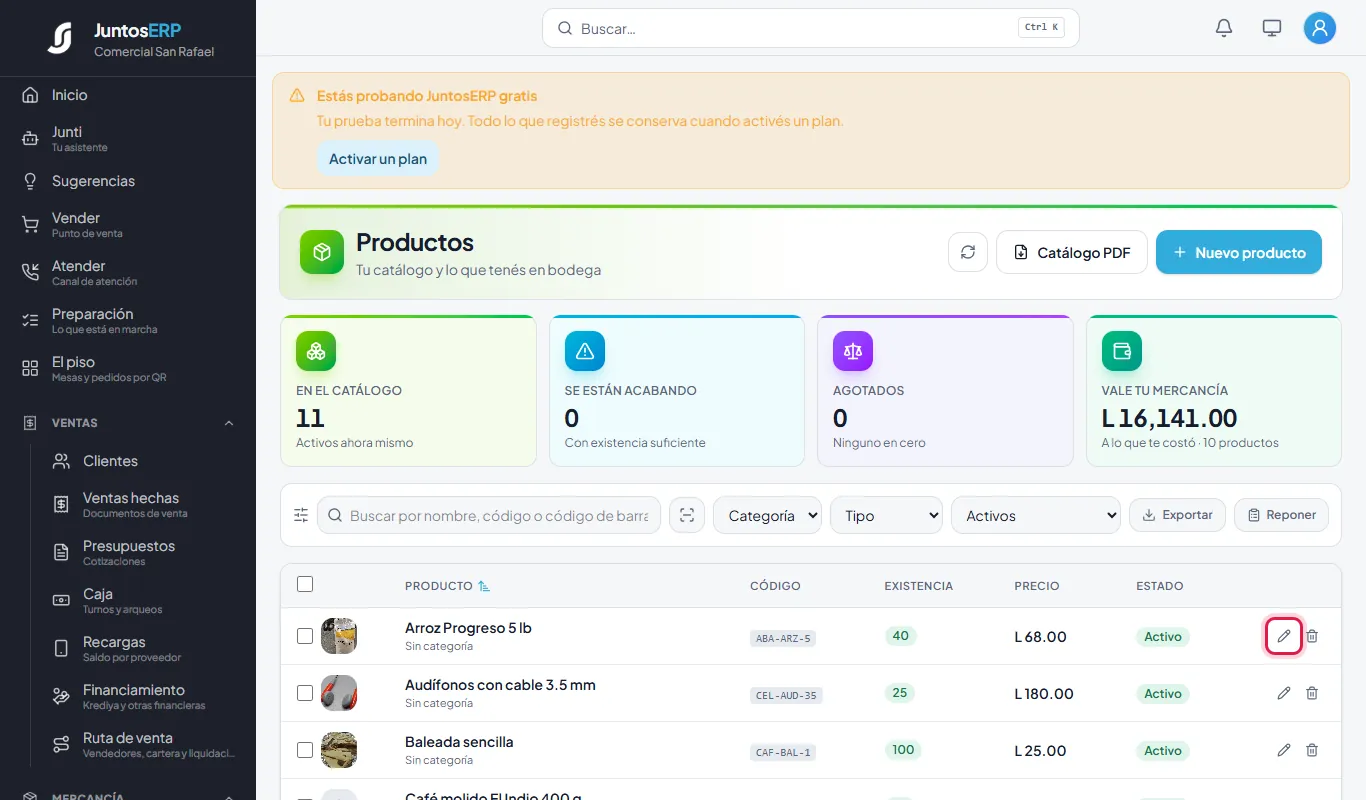Delete the Baleada sencilla product
1366x800 pixels.
tap(1312, 750)
